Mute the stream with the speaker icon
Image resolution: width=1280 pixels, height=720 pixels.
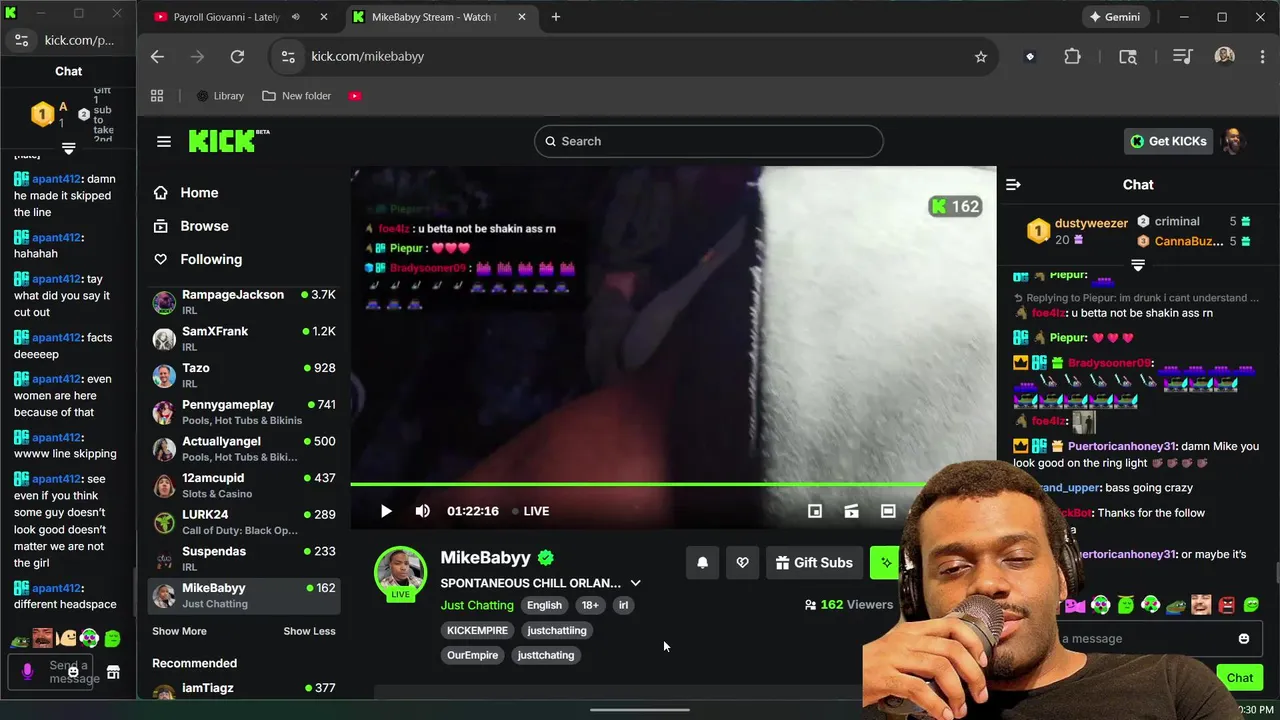click(423, 511)
